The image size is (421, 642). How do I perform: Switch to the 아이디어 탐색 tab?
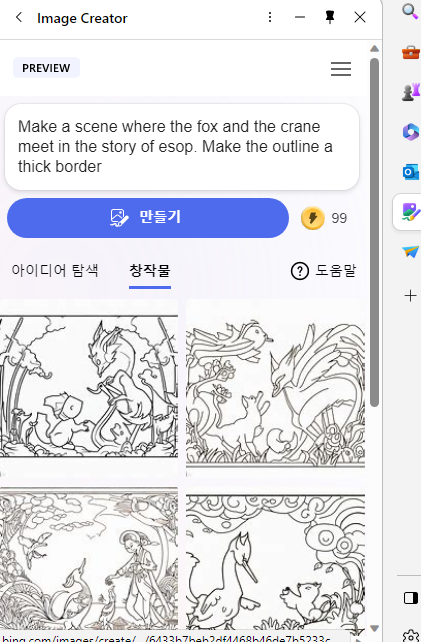pos(55,270)
